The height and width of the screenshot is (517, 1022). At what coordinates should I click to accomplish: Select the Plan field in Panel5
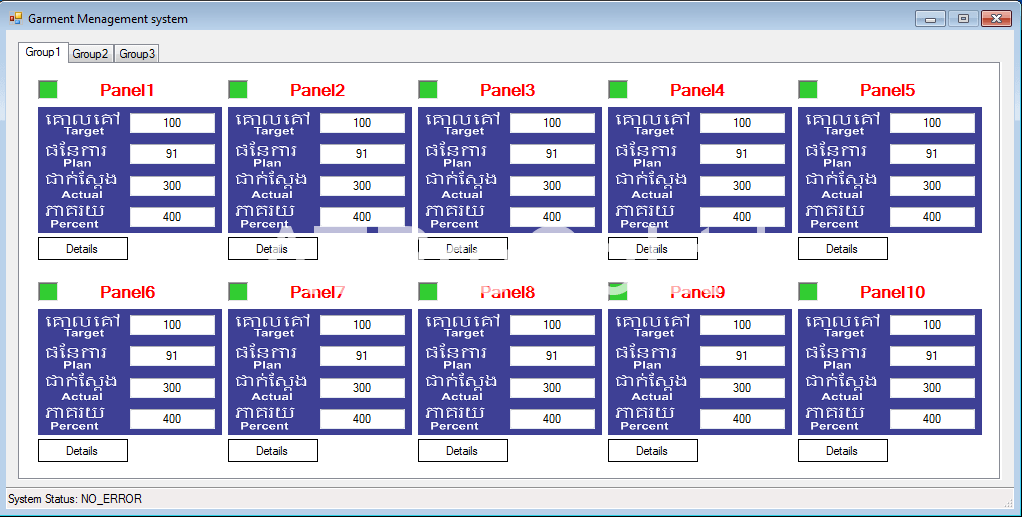(x=932, y=154)
